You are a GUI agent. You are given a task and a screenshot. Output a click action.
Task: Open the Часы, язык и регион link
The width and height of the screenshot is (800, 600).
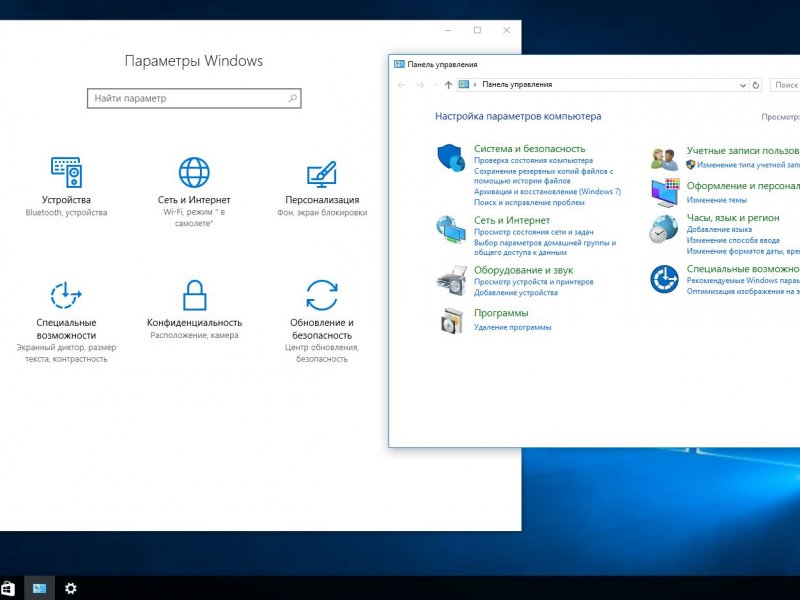733,218
